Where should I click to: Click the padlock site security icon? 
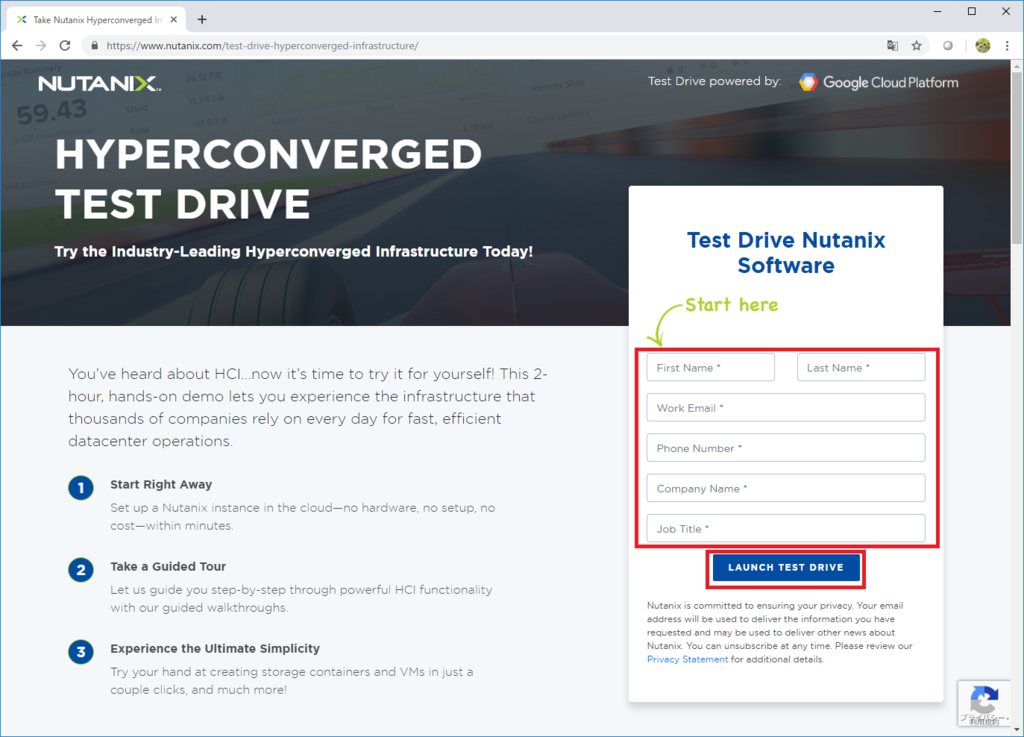pyautogui.click(x=95, y=46)
